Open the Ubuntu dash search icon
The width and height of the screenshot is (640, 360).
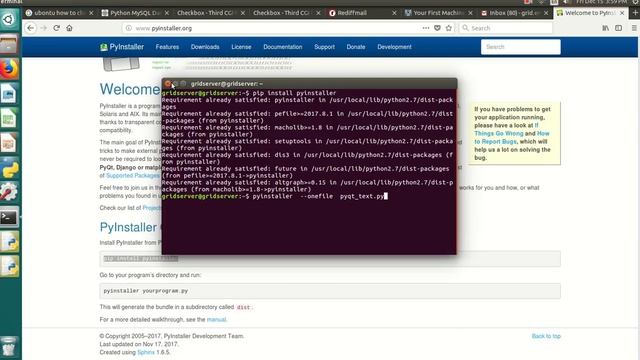click(9, 19)
